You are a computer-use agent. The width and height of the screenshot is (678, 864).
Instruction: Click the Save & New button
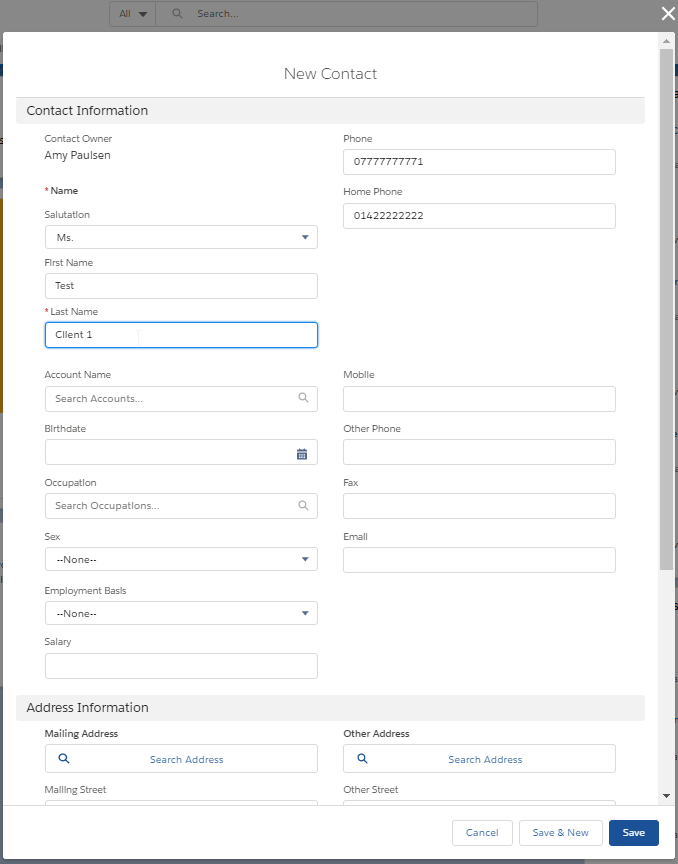click(560, 832)
